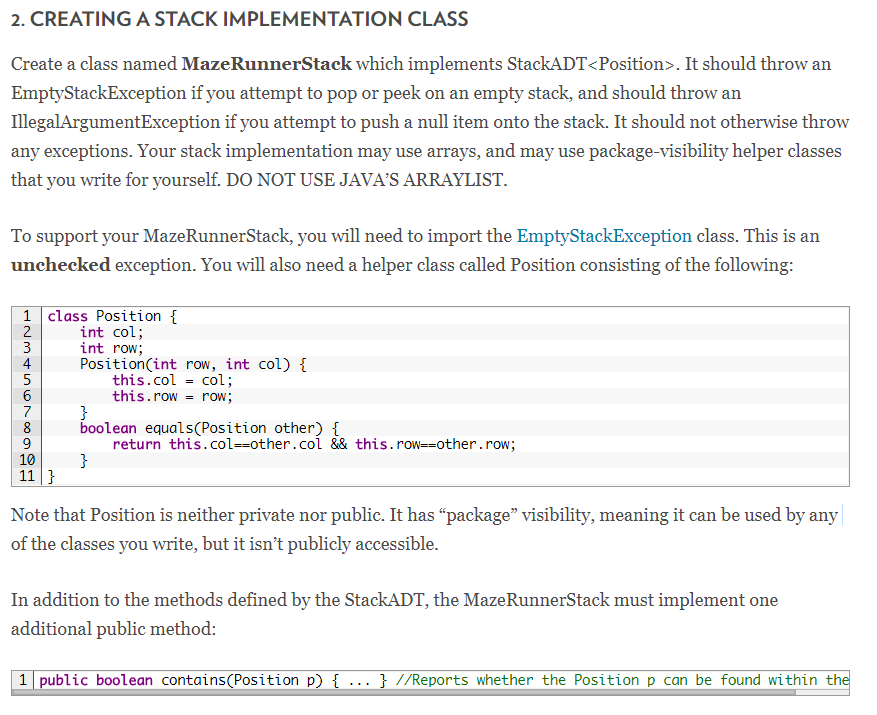Click the Position constructor signature line
The width and height of the screenshot is (877, 715).
(x=193, y=364)
